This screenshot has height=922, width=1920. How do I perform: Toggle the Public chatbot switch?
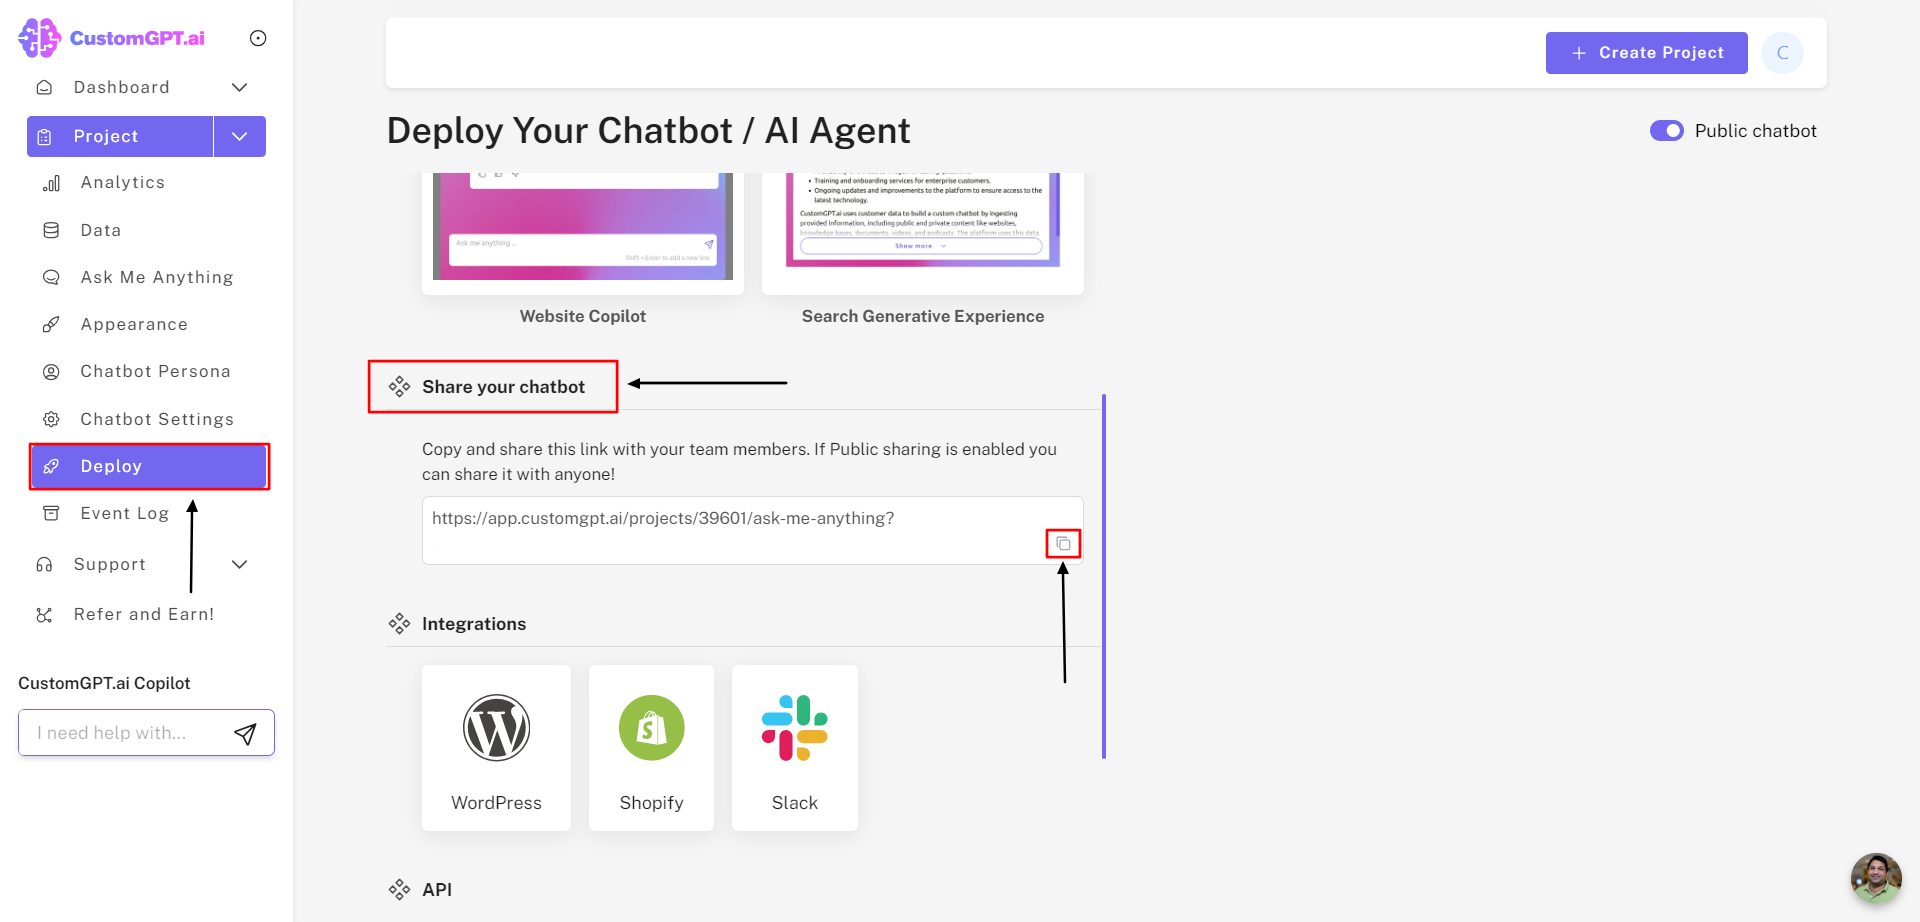click(x=1667, y=131)
